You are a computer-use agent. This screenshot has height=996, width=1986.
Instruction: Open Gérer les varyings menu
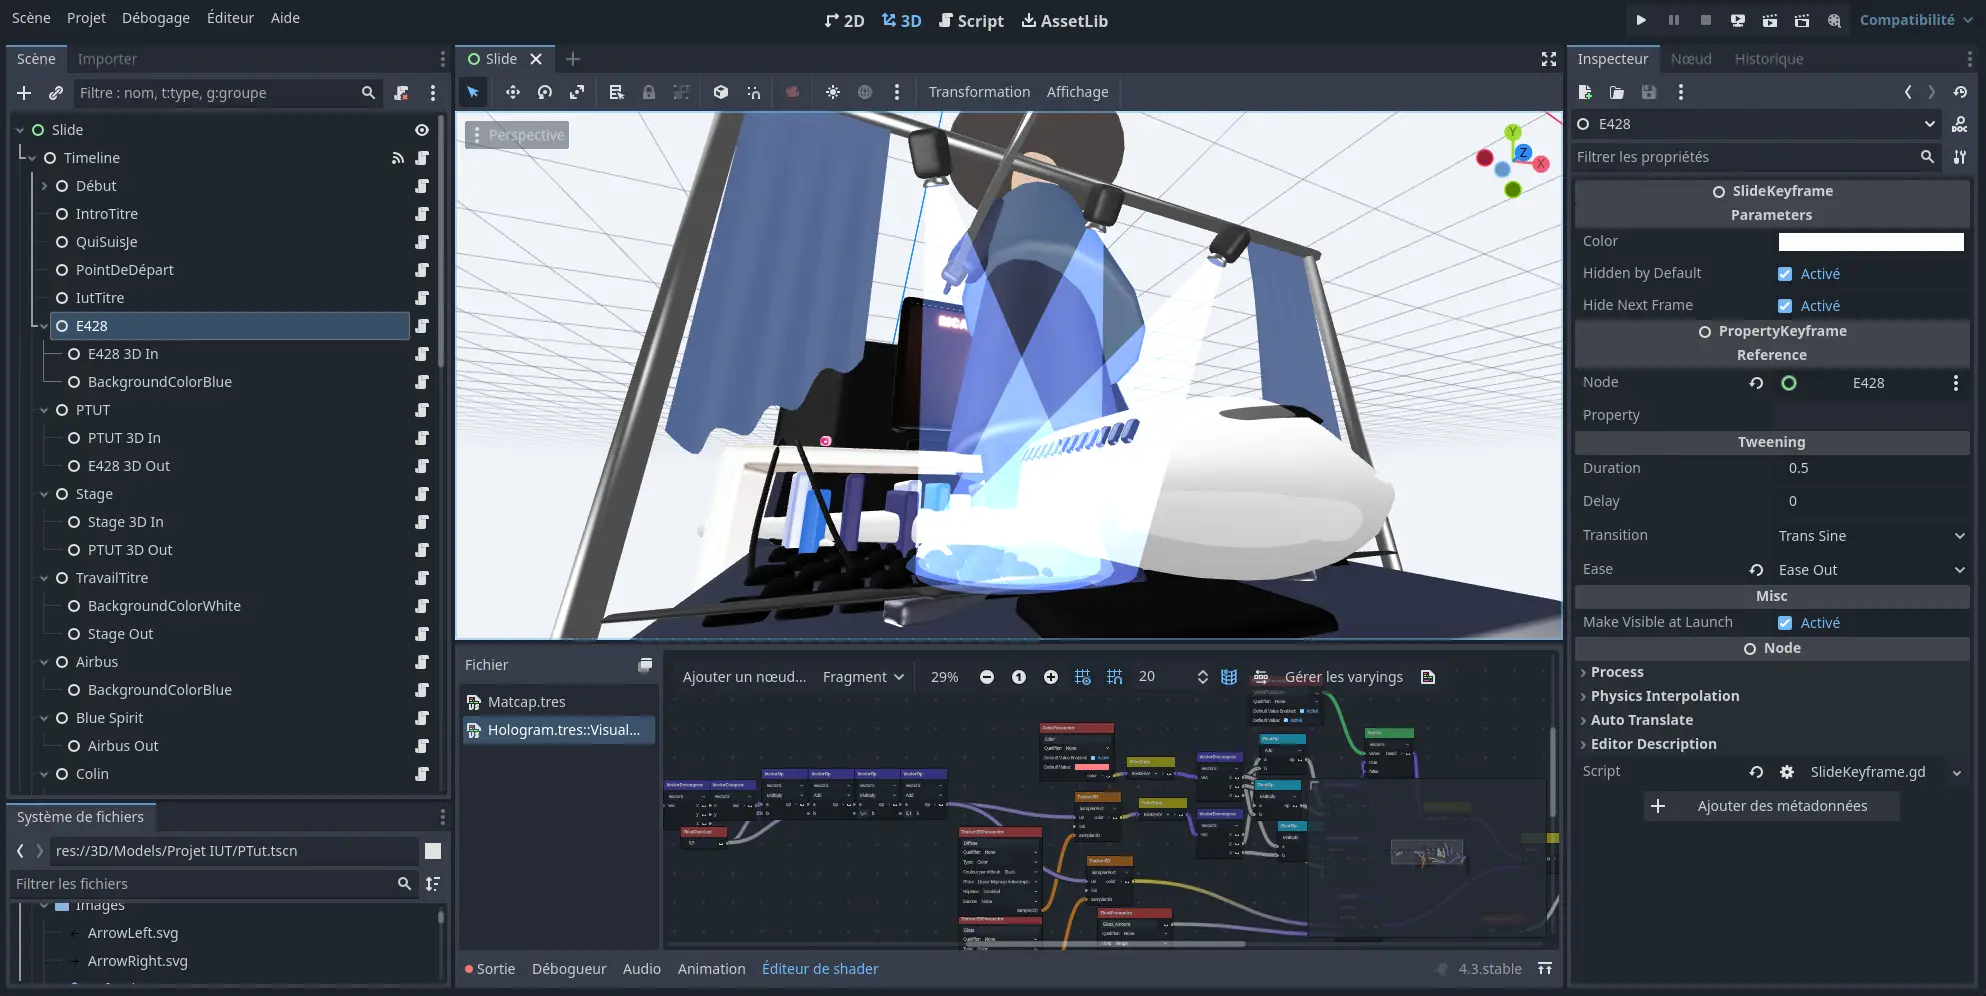[x=1331, y=677]
